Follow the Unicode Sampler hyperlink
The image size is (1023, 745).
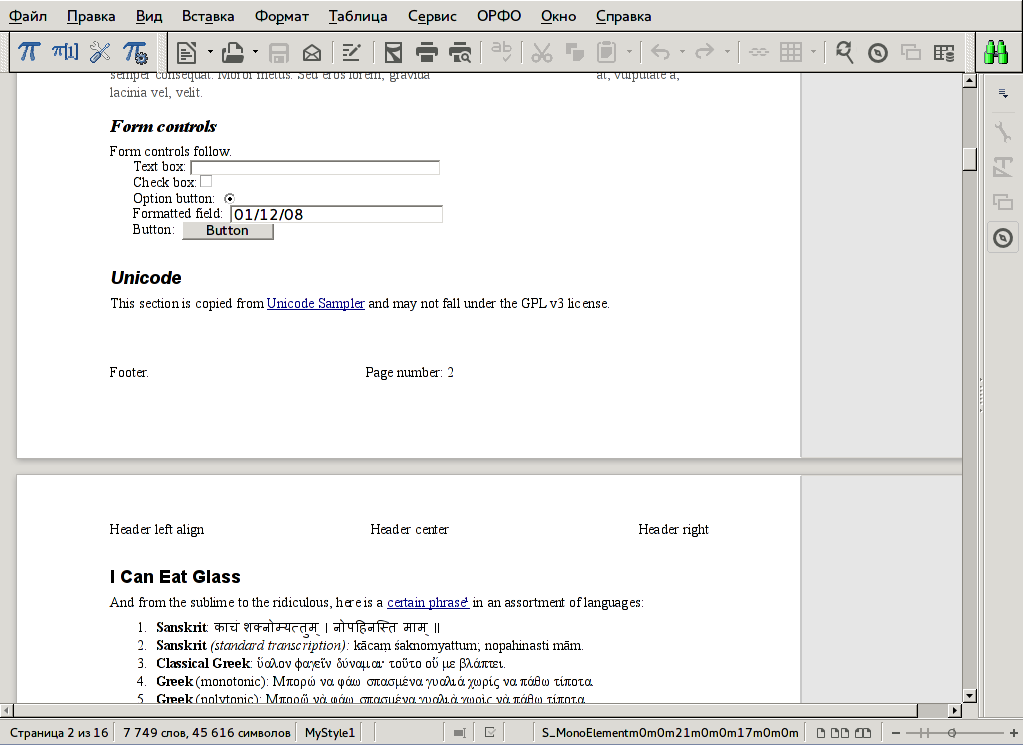point(316,303)
